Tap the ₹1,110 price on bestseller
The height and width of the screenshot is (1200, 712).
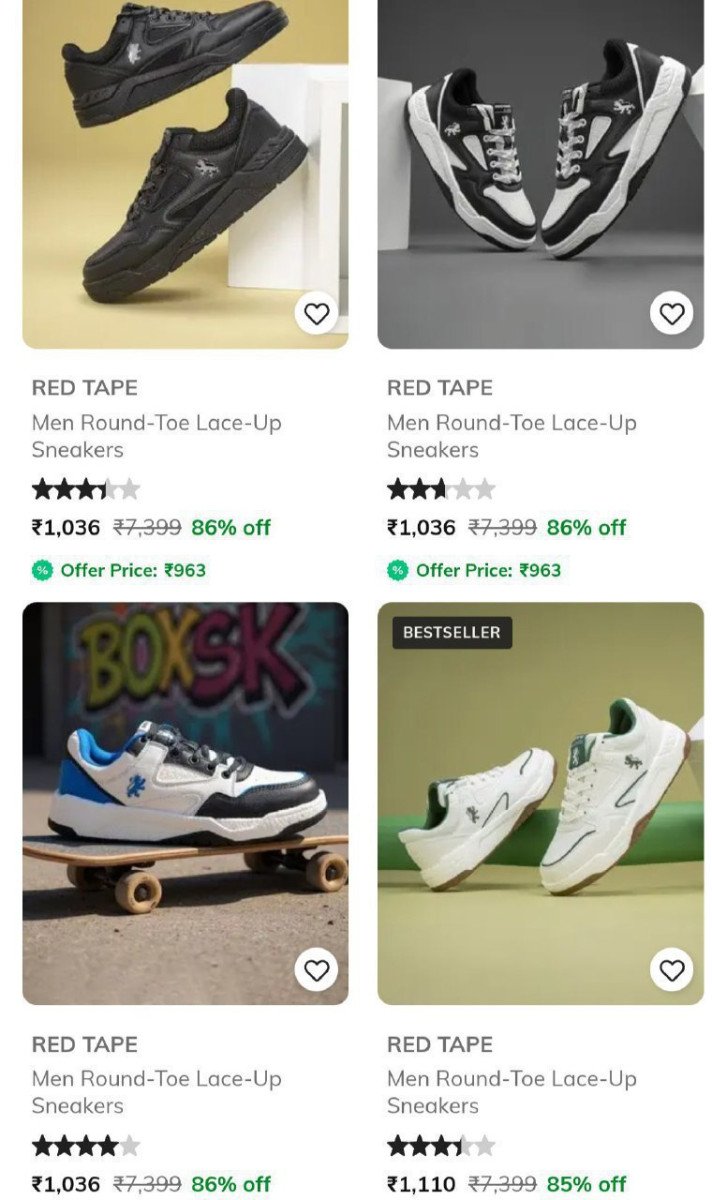(421, 1184)
